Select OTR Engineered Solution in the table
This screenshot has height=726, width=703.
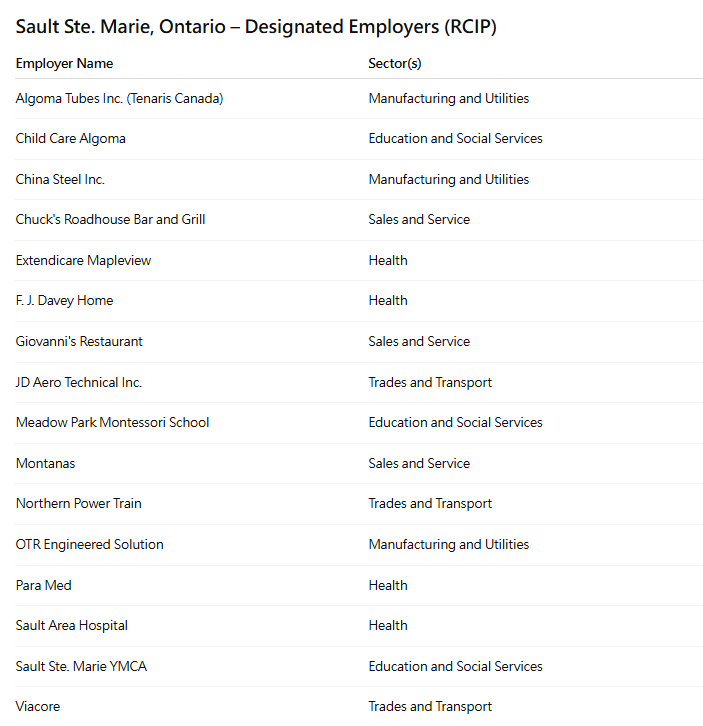tap(89, 545)
